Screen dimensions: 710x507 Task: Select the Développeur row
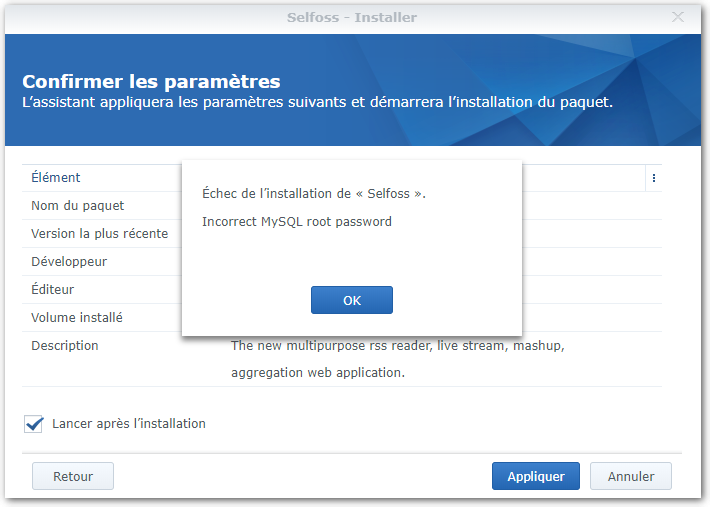[69, 262]
